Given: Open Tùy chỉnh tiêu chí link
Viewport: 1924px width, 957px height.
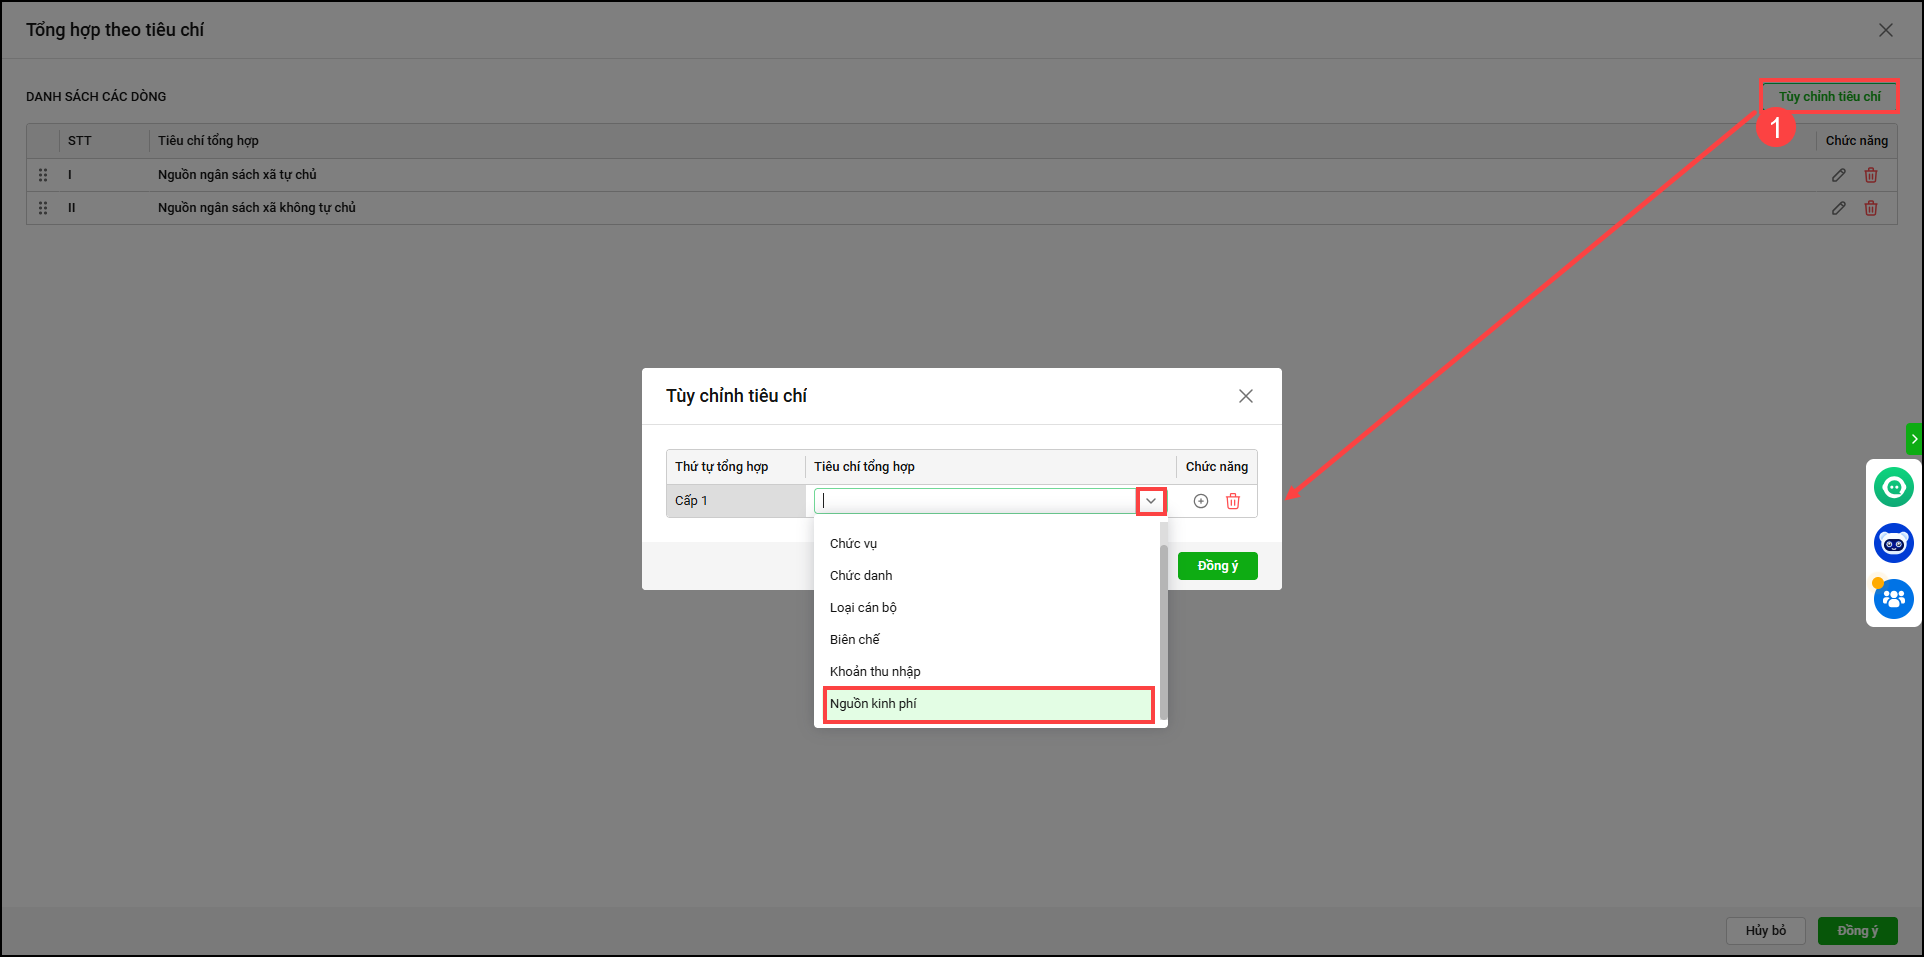Looking at the screenshot, I should (1829, 97).
